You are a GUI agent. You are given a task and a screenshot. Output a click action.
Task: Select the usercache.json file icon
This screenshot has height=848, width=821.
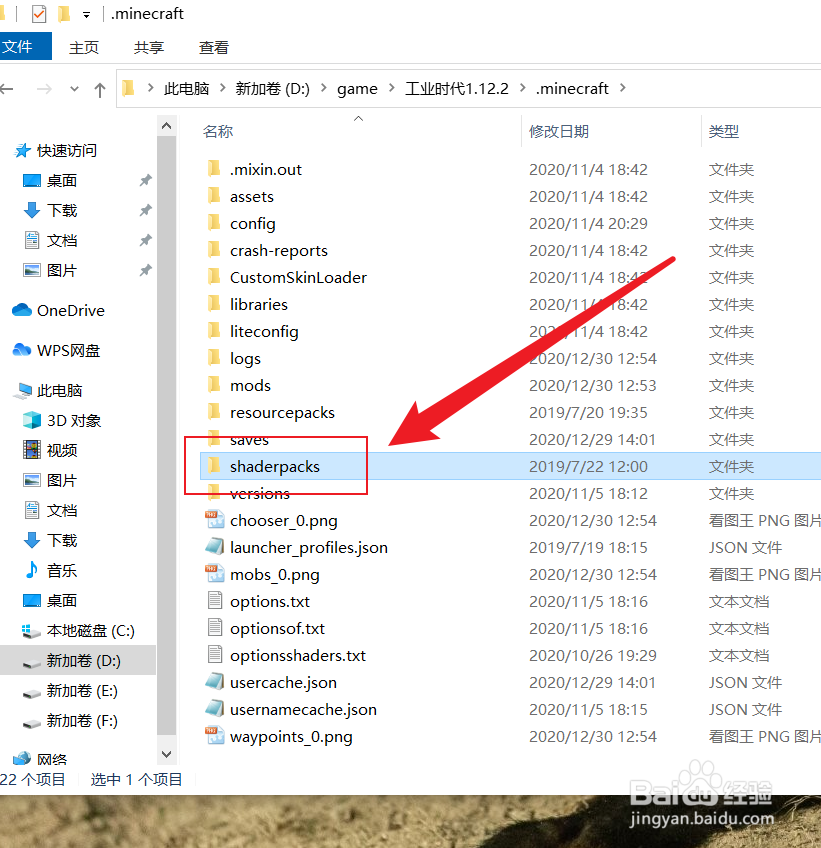point(215,681)
